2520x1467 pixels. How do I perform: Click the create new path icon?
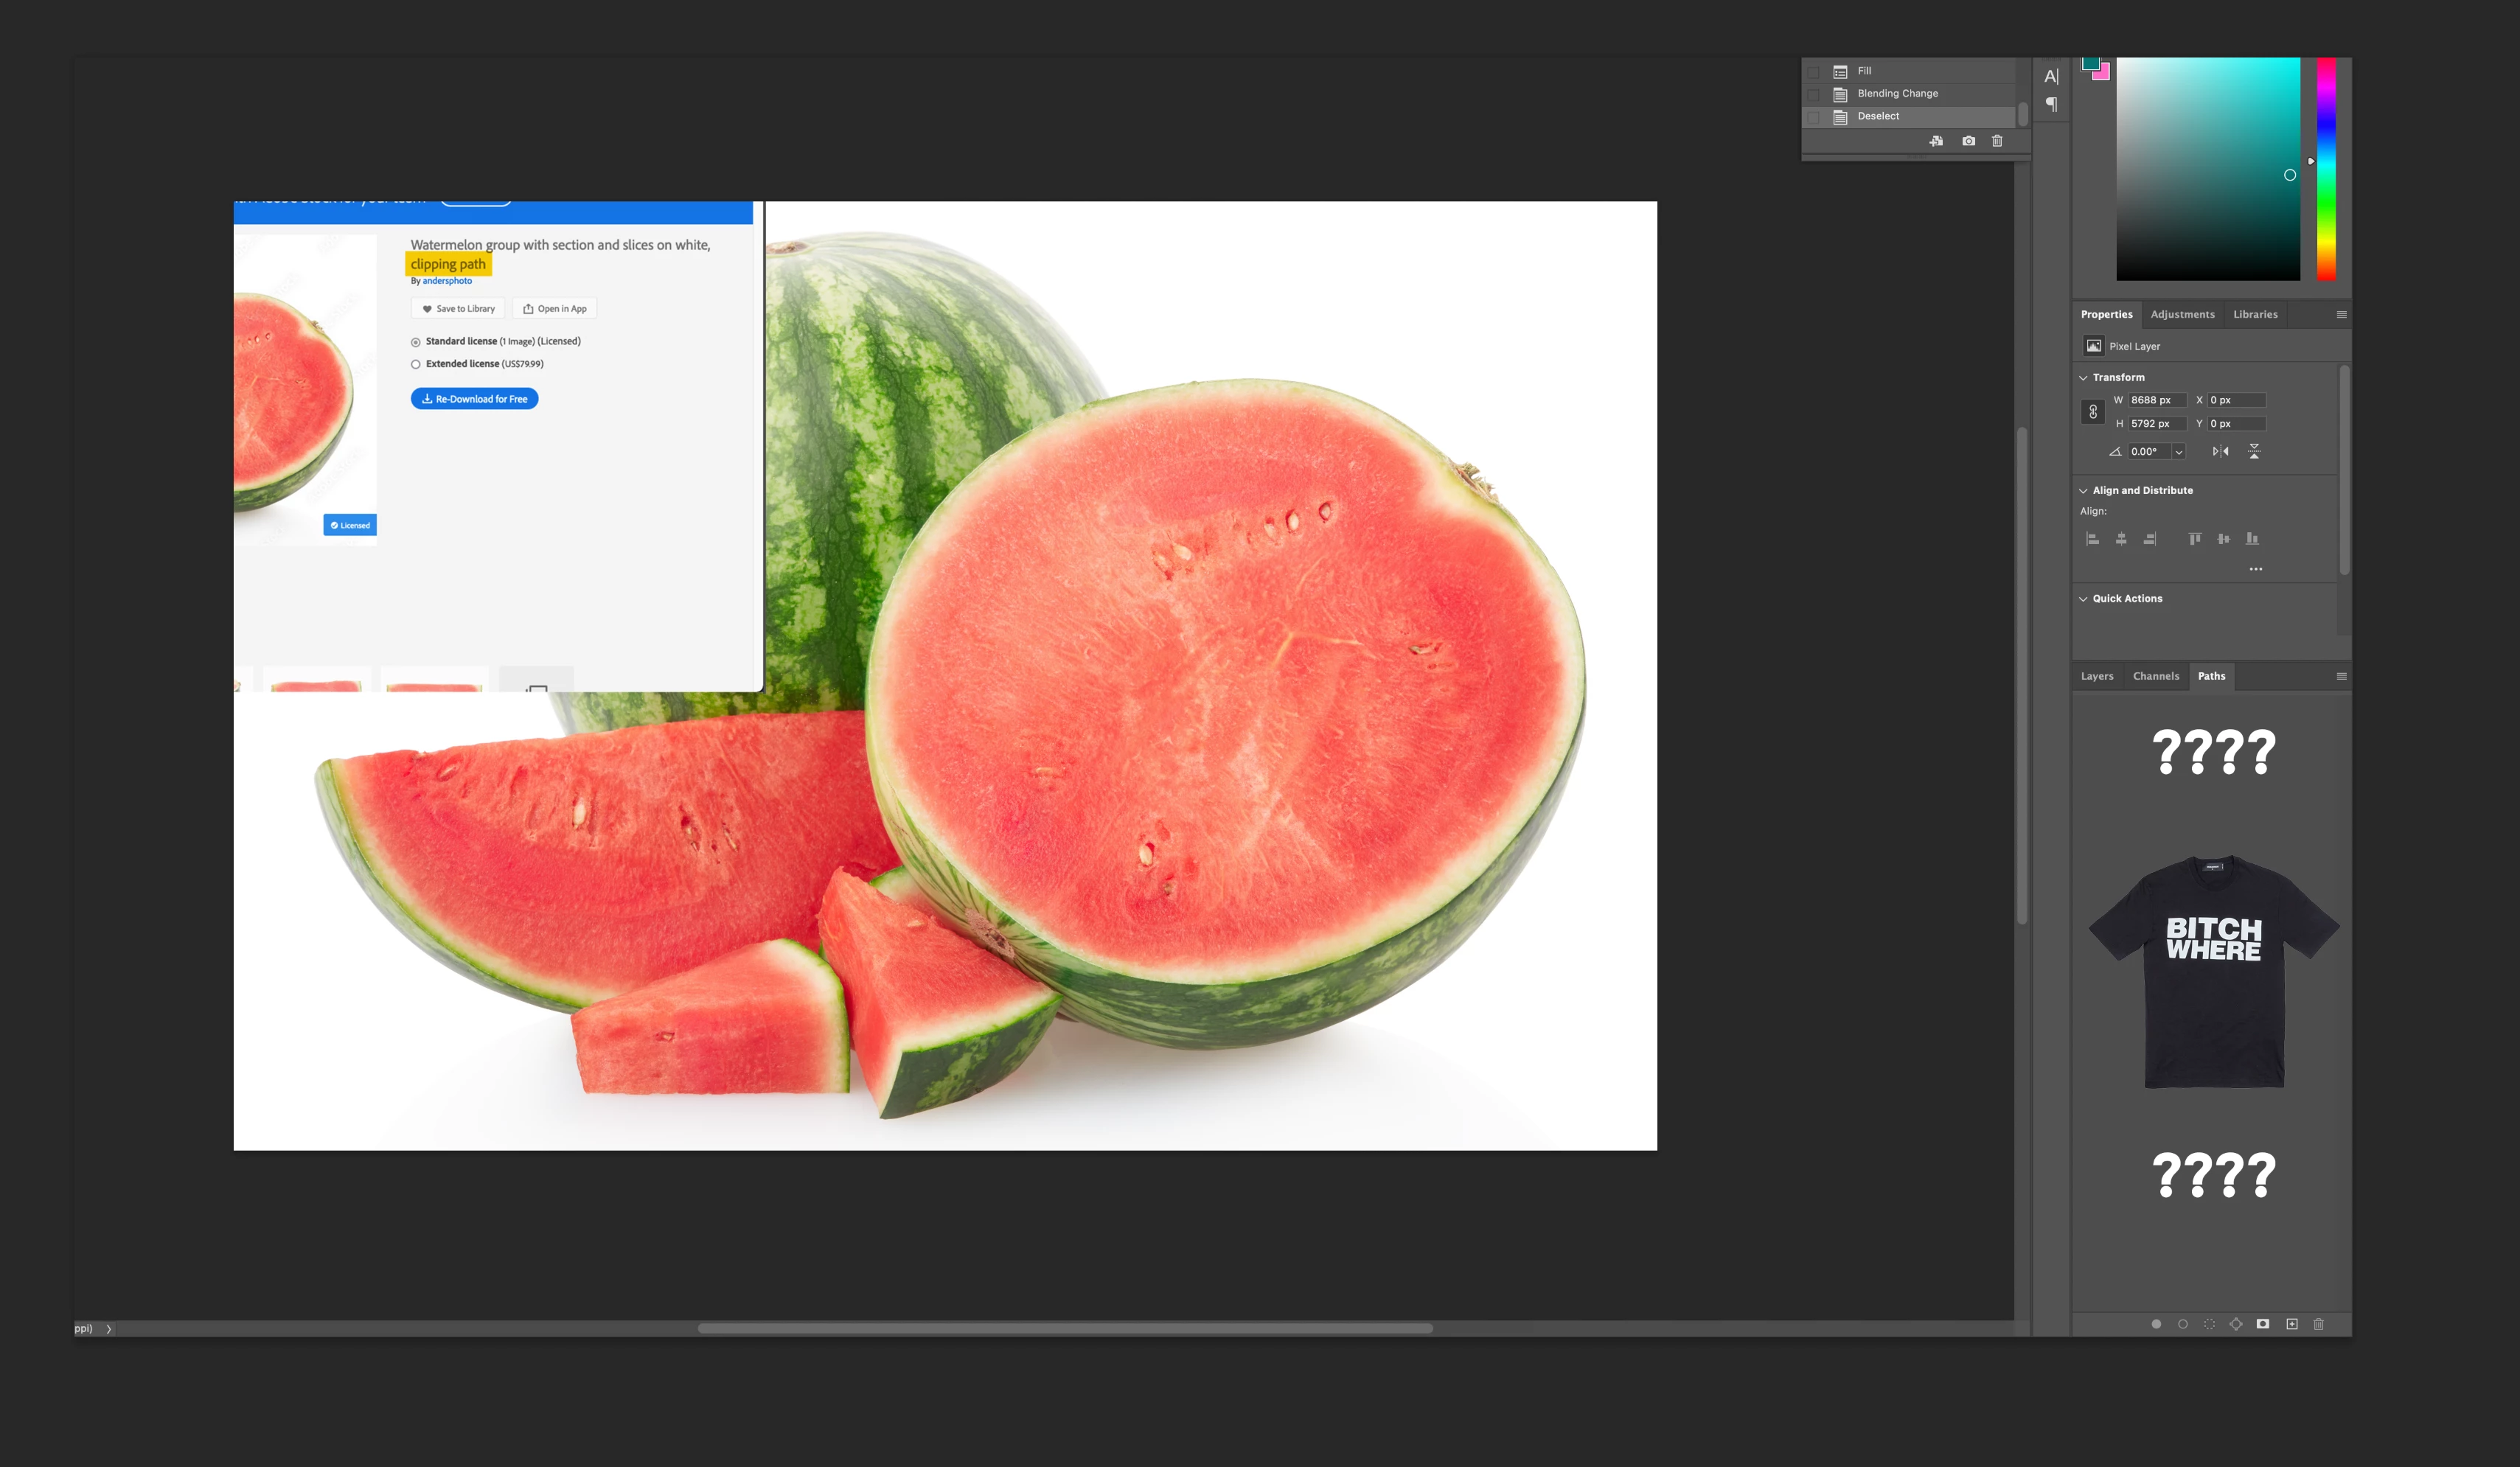coord(2292,1324)
